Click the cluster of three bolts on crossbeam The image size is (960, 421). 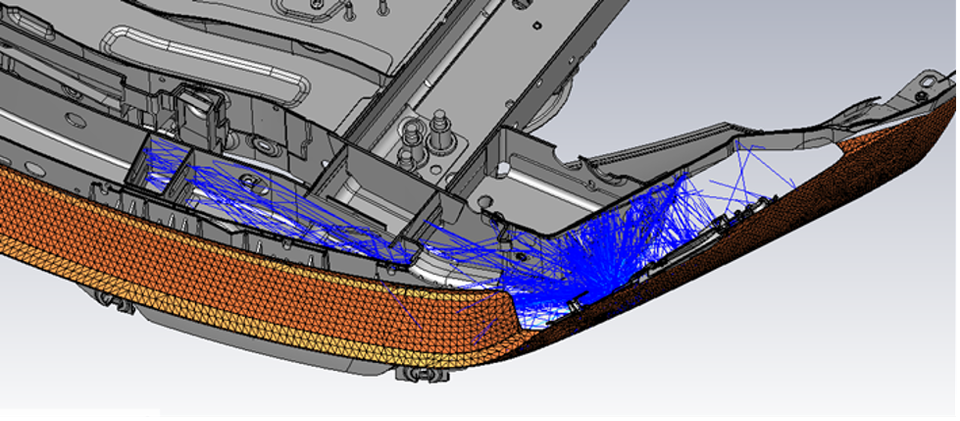427,140
